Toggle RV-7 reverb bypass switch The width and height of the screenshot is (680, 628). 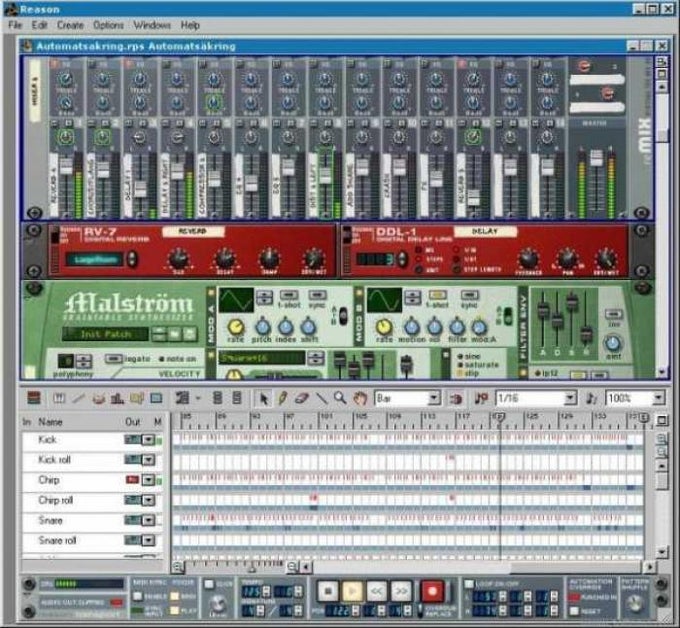55,236
